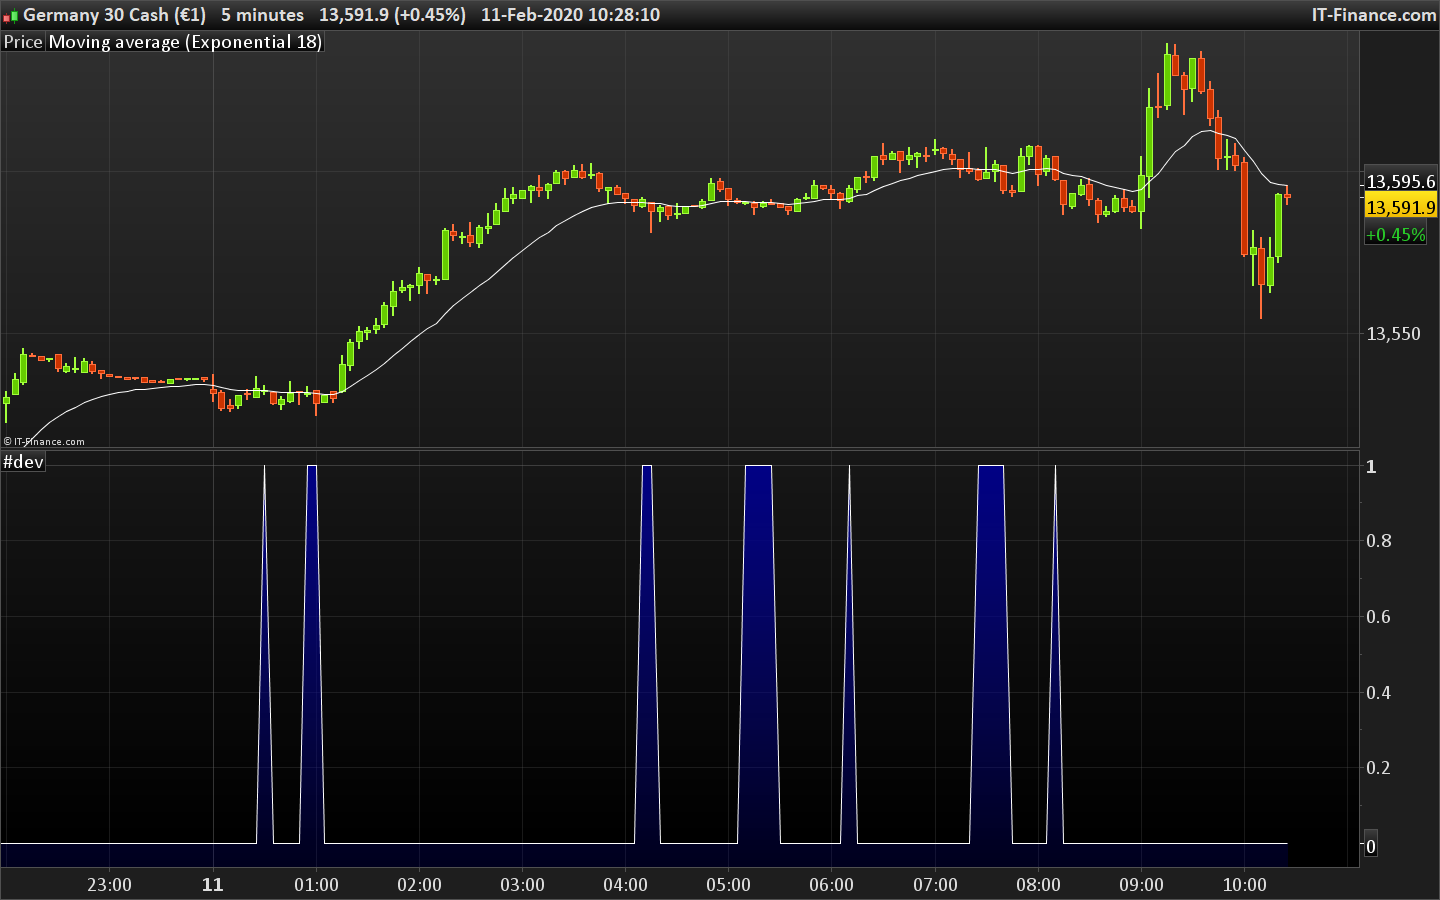Click the yellow 13,591.9 current price tag
This screenshot has width=1440, height=900.
[x=1400, y=207]
